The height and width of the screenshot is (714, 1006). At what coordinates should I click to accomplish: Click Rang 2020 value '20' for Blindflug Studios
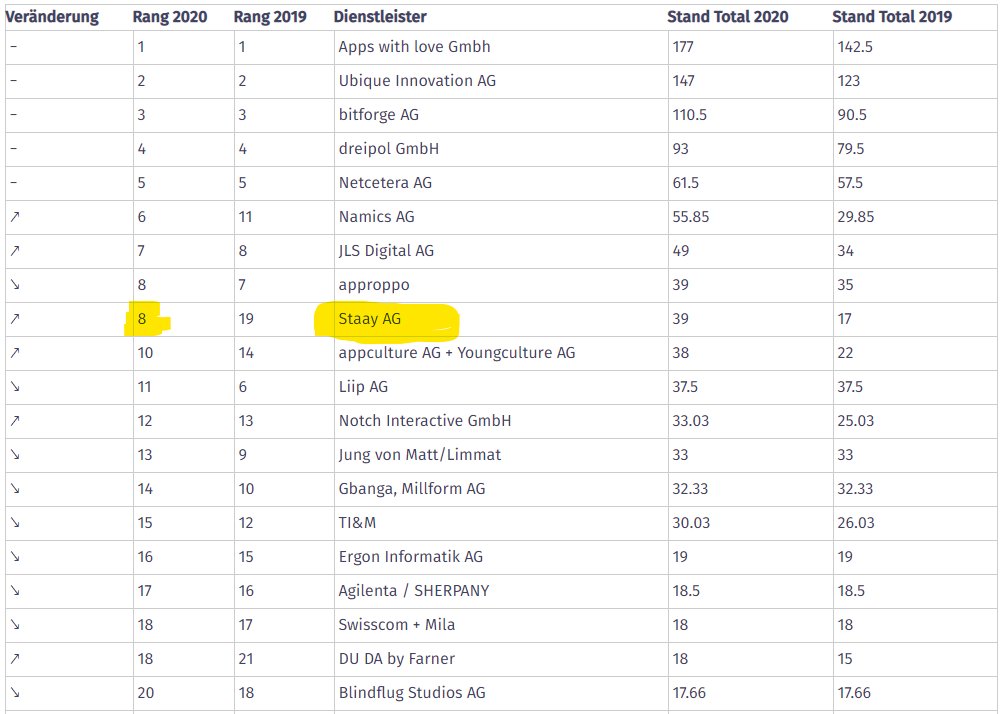[146, 693]
